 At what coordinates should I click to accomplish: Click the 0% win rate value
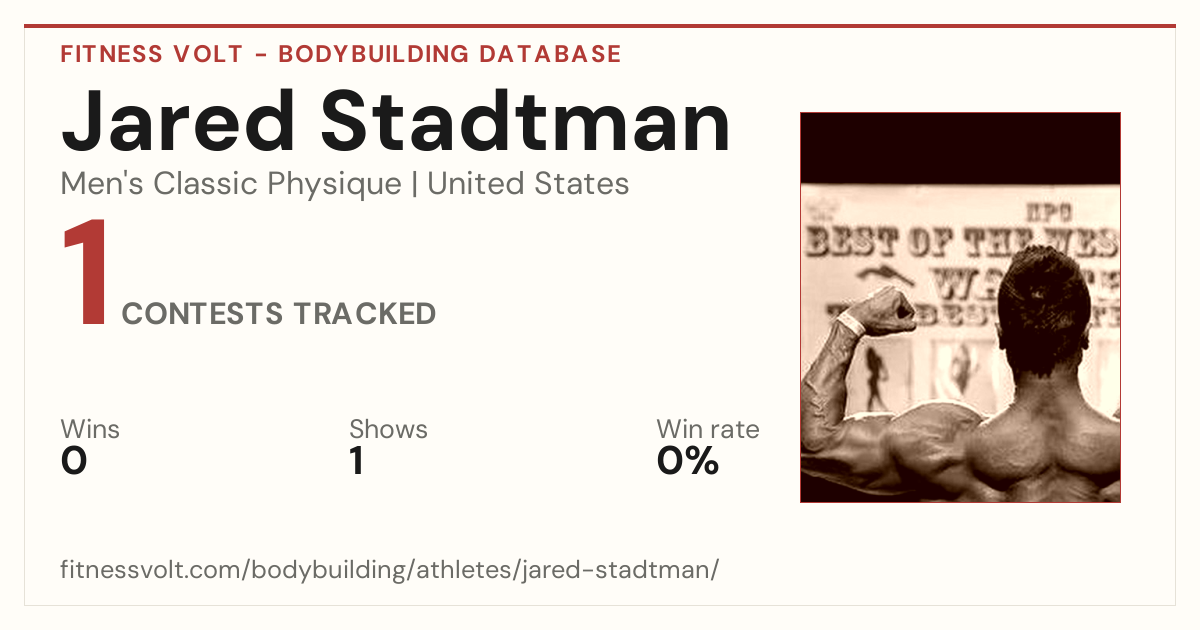coord(688,461)
